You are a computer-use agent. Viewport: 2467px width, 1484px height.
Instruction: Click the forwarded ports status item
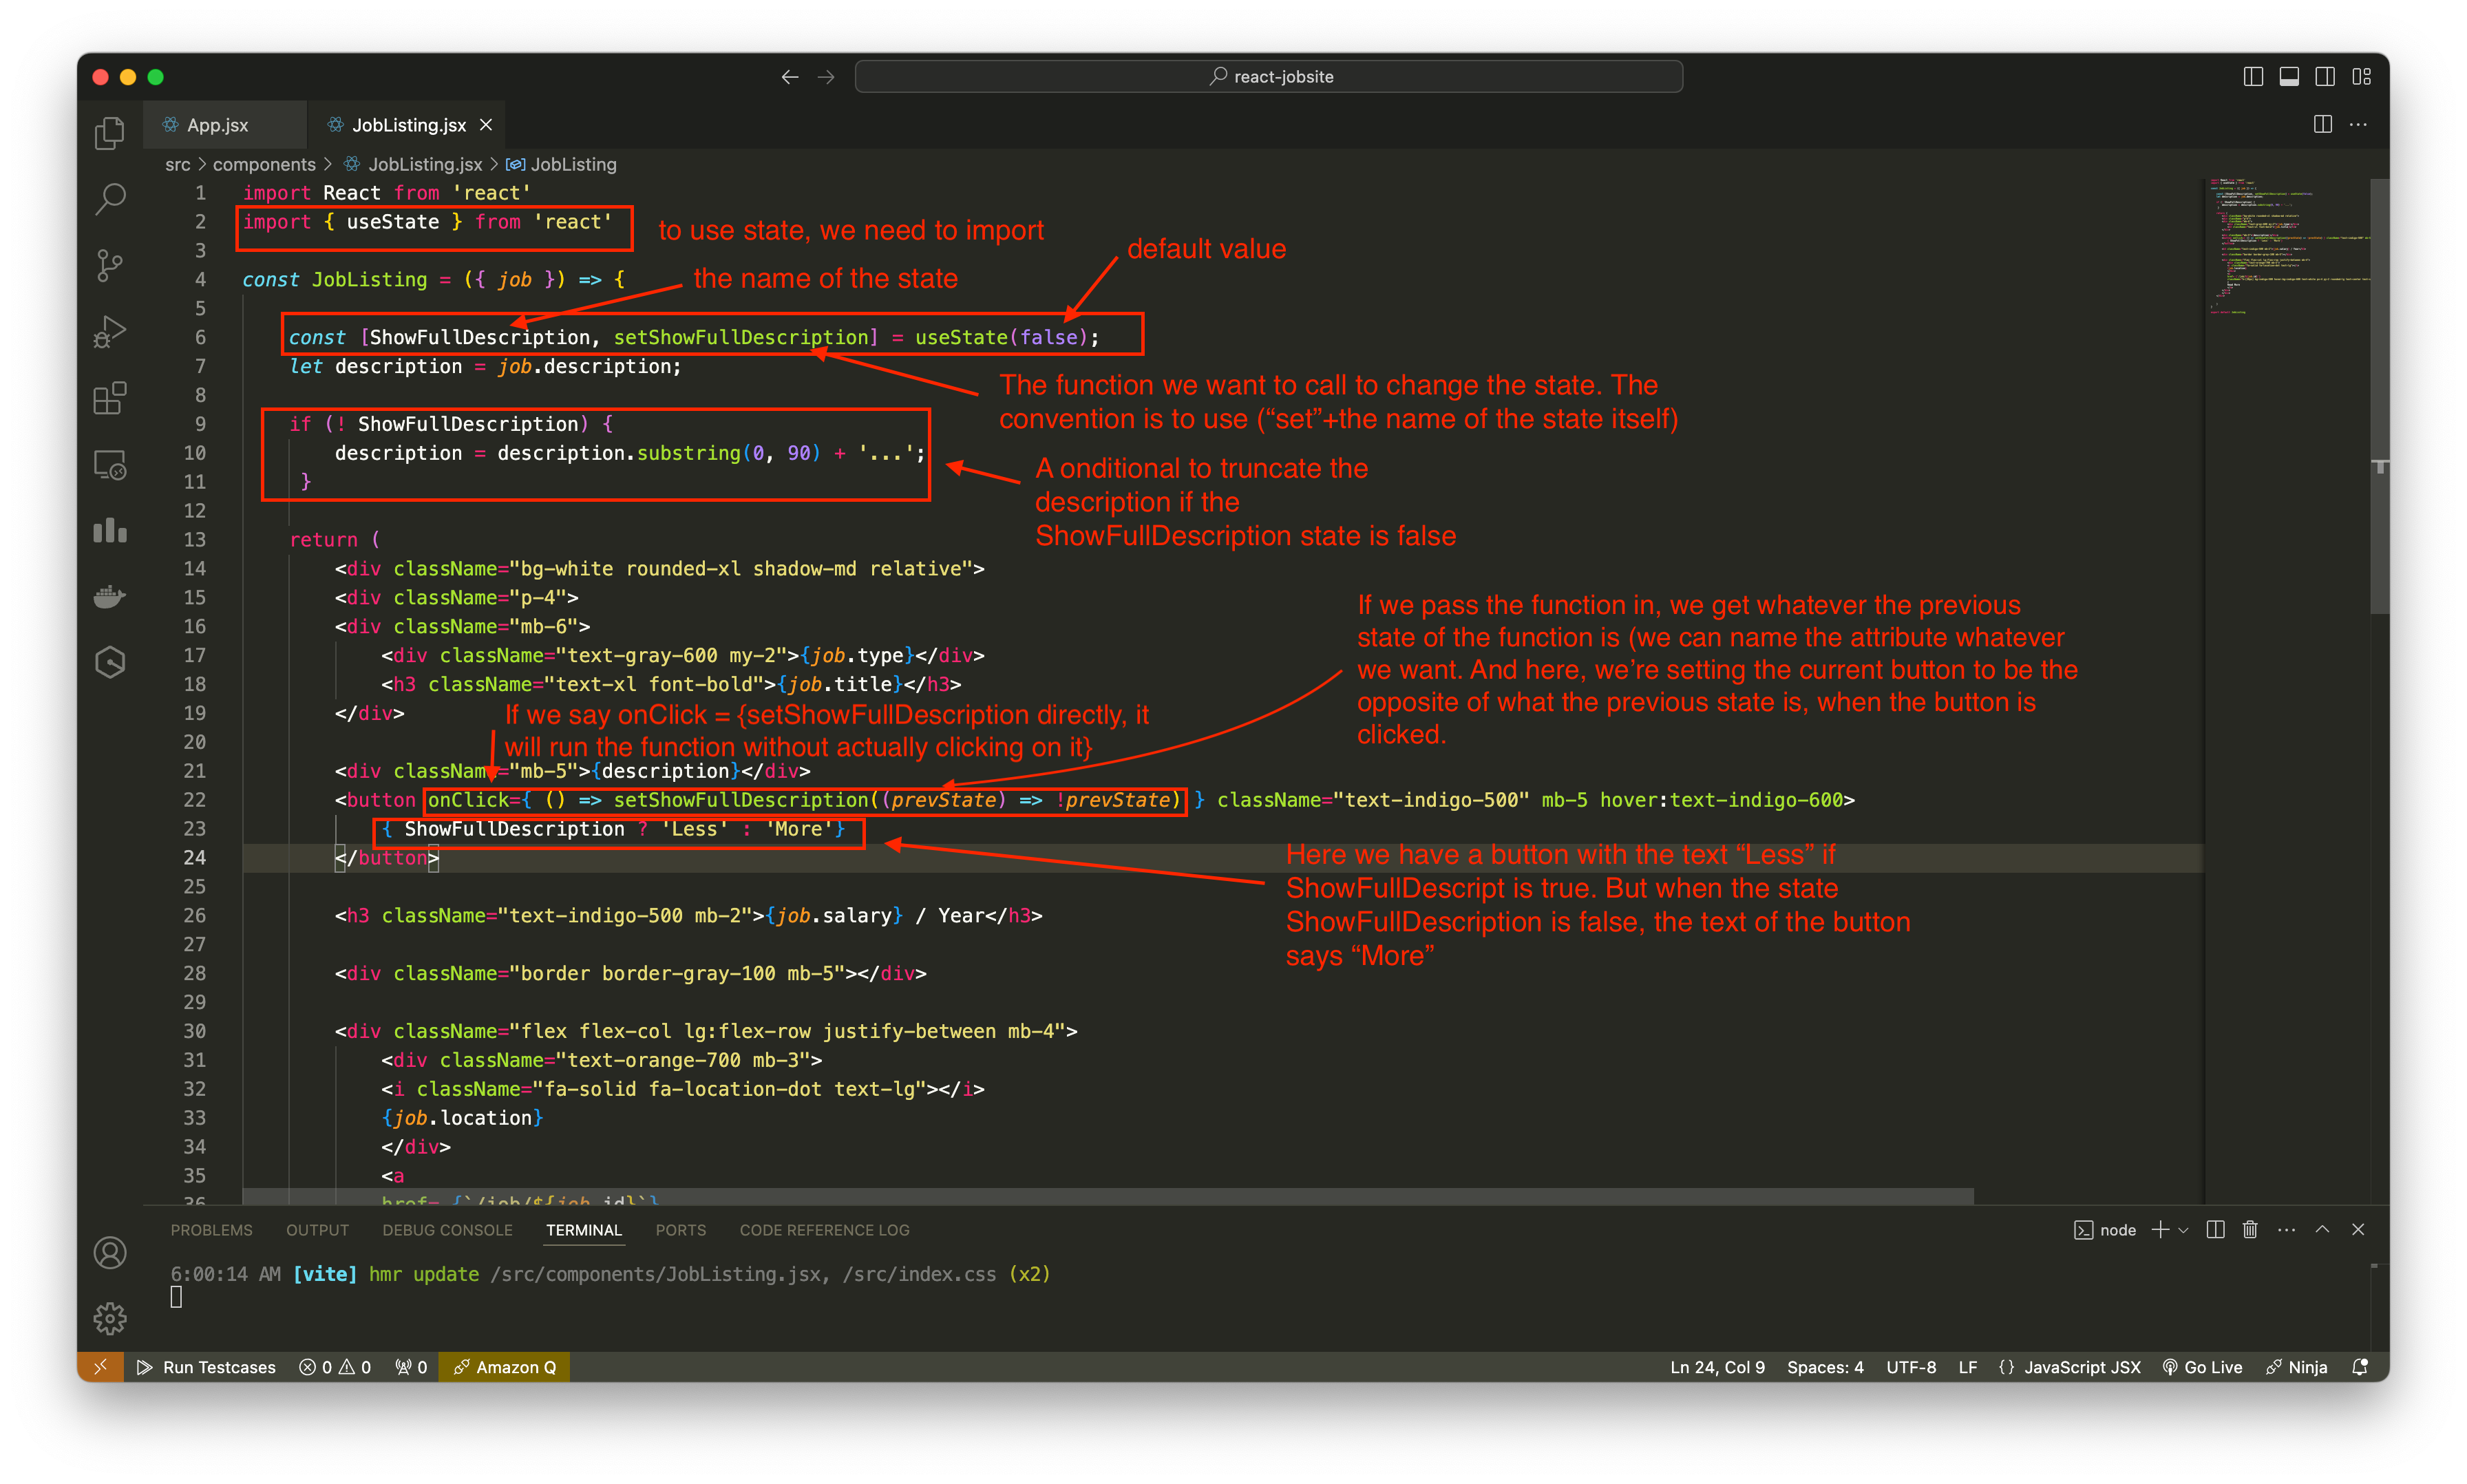[x=411, y=1367]
